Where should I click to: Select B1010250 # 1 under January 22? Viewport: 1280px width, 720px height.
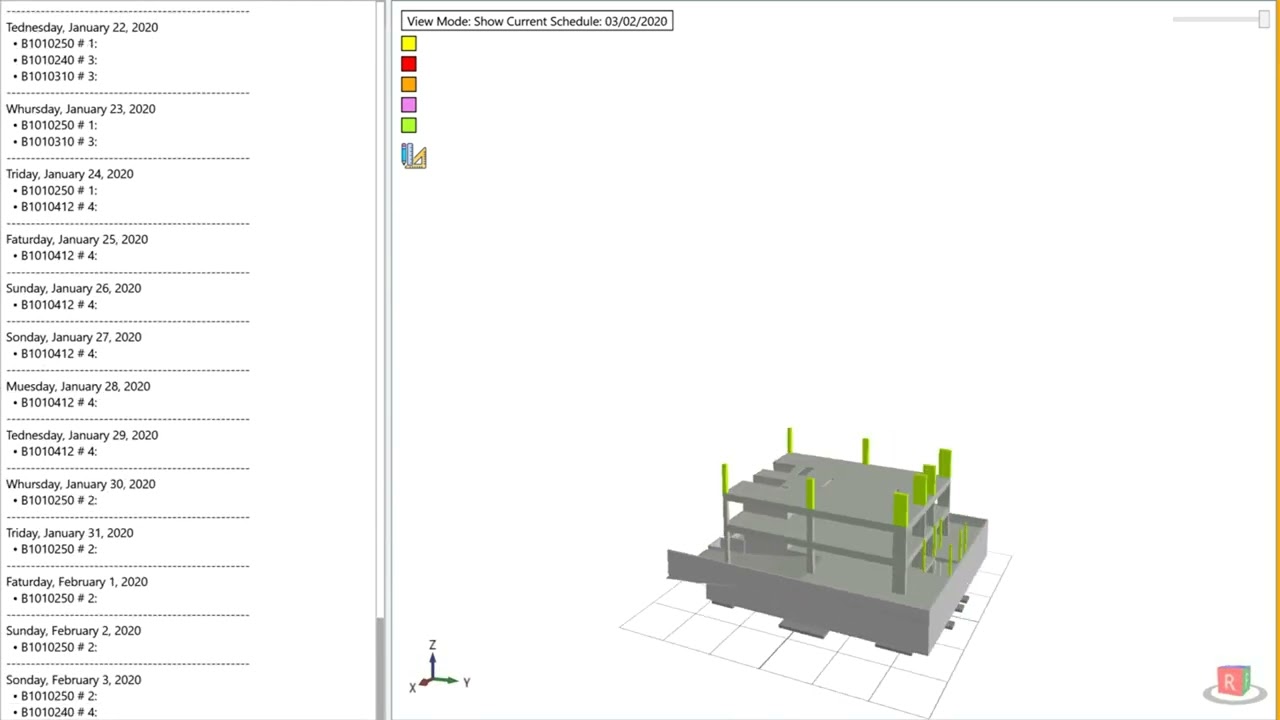[x=59, y=44]
